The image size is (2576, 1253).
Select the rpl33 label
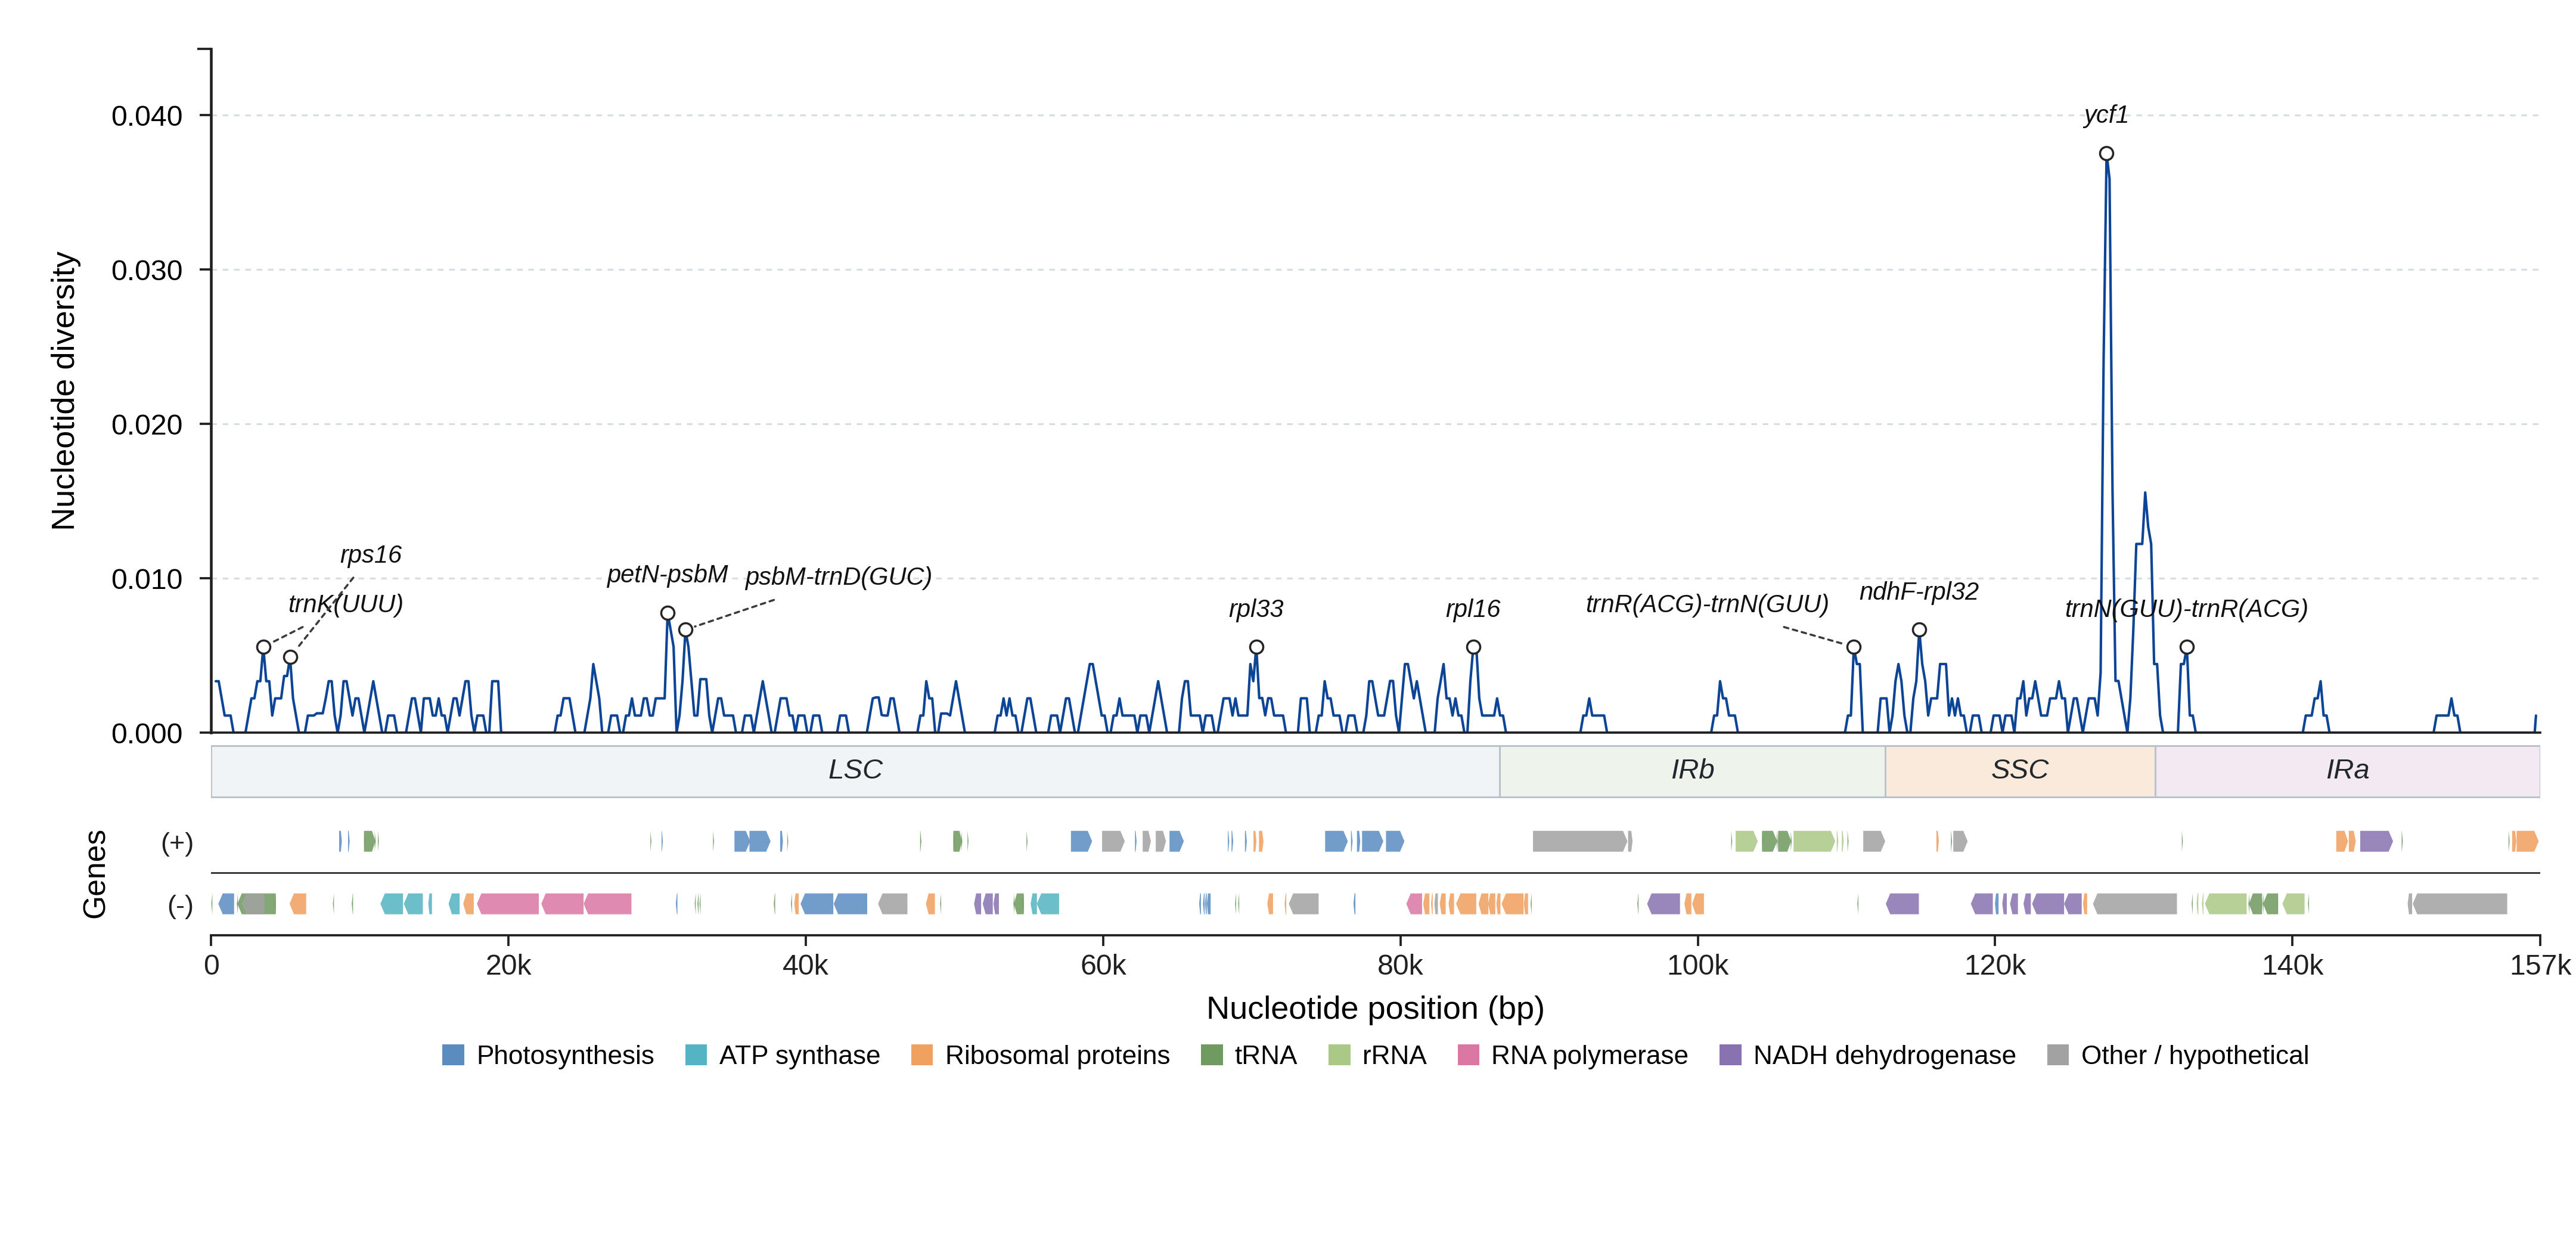[x=1256, y=608]
